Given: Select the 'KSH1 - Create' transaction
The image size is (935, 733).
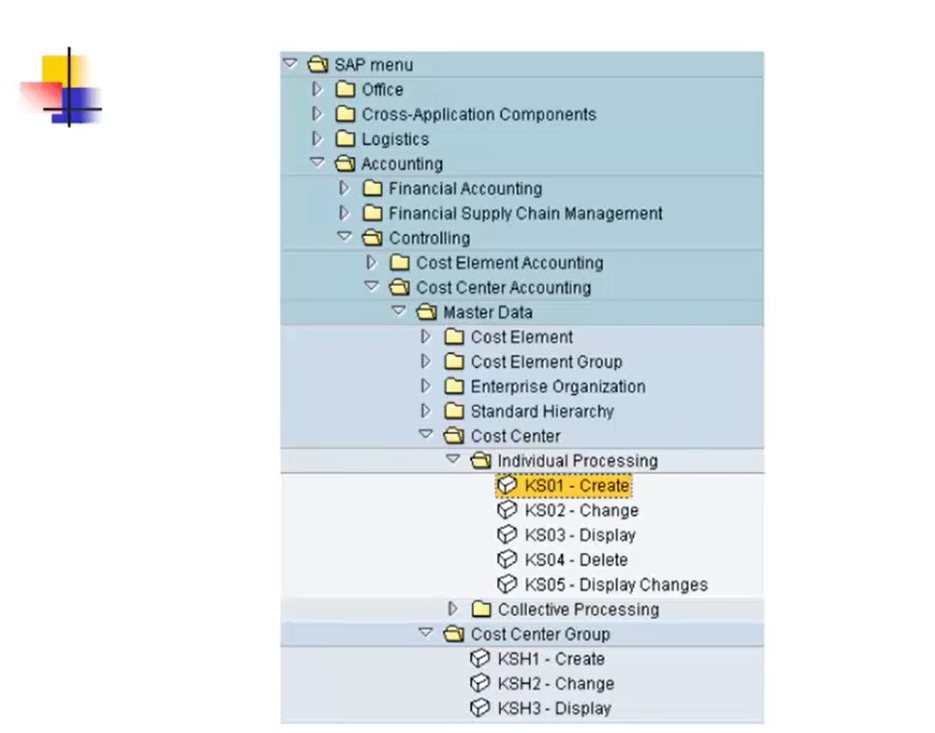Looking at the screenshot, I should point(551,659).
